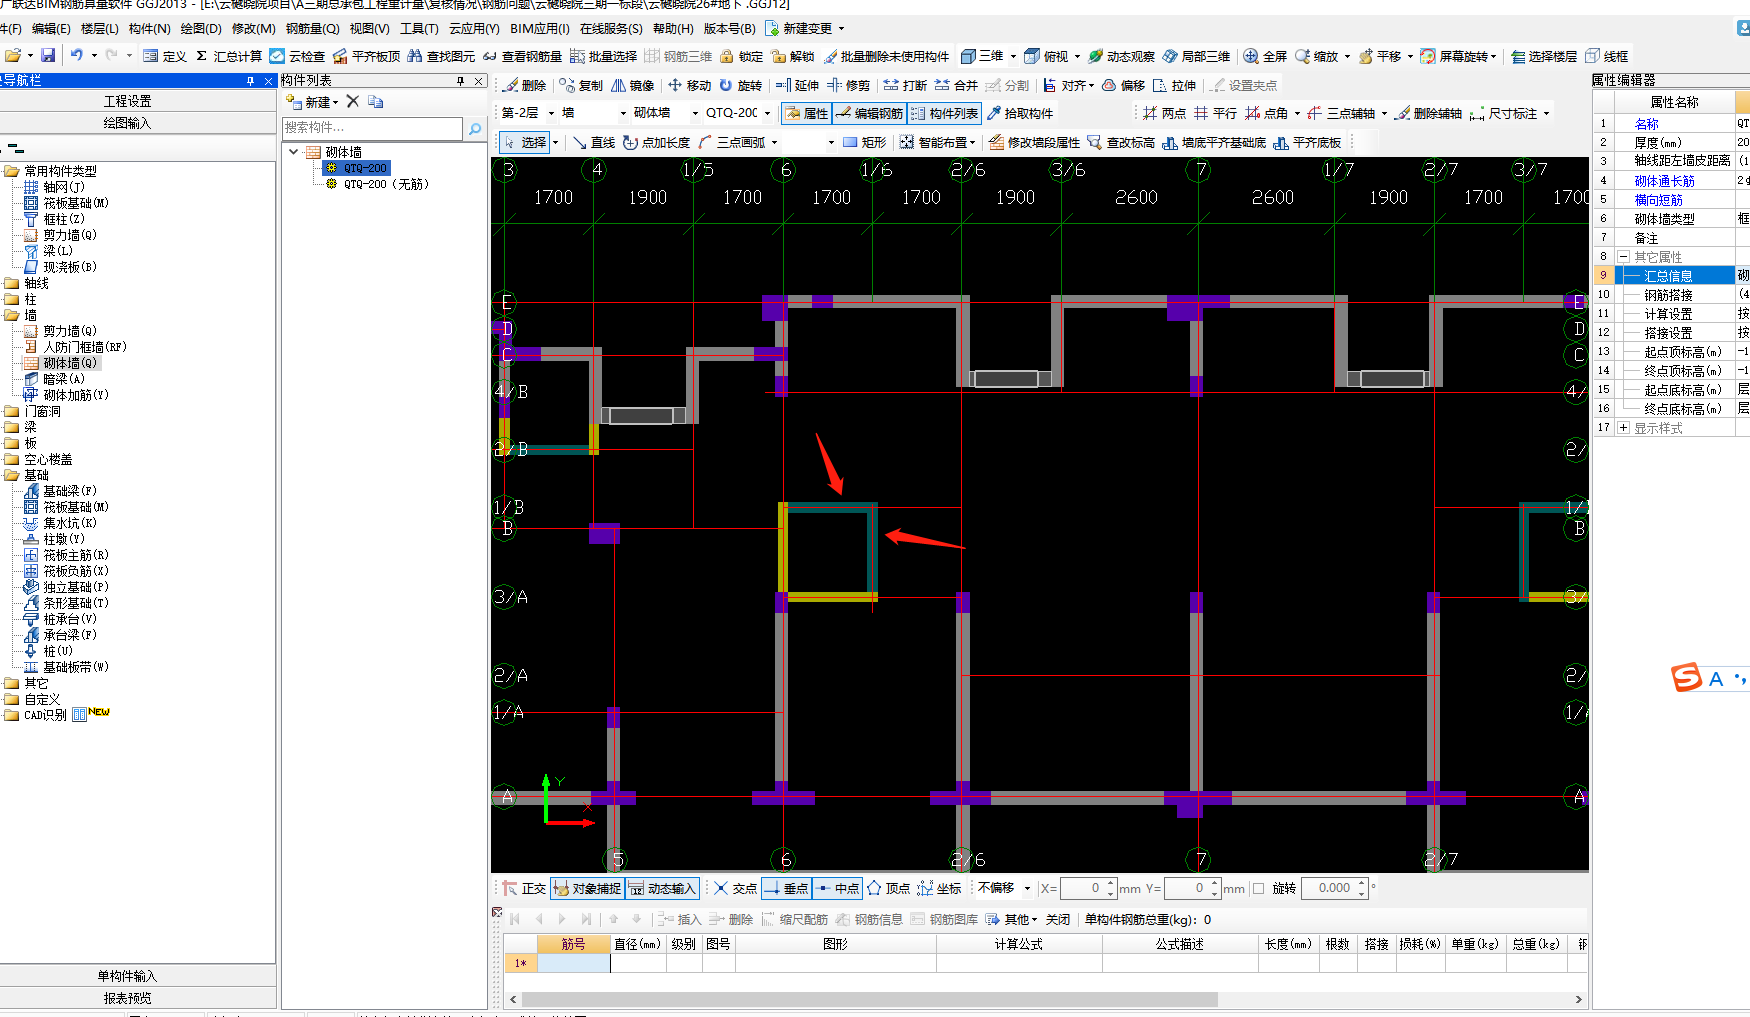This screenshot has width=1750, height=1017.
Task: Toggle 编辑钢筋 edit rebar button
Action: pyautogui.click(x=869, y=113)
